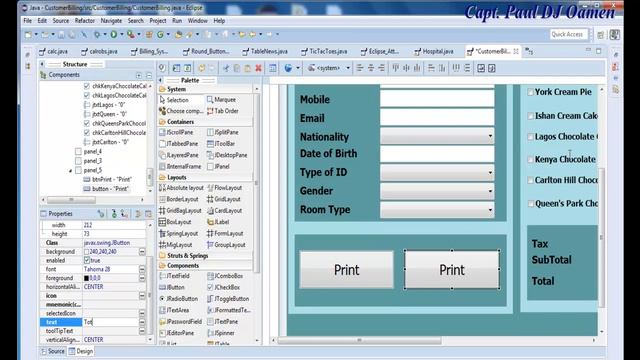Select button - "Print" in component tree

[x=106, y=189]
